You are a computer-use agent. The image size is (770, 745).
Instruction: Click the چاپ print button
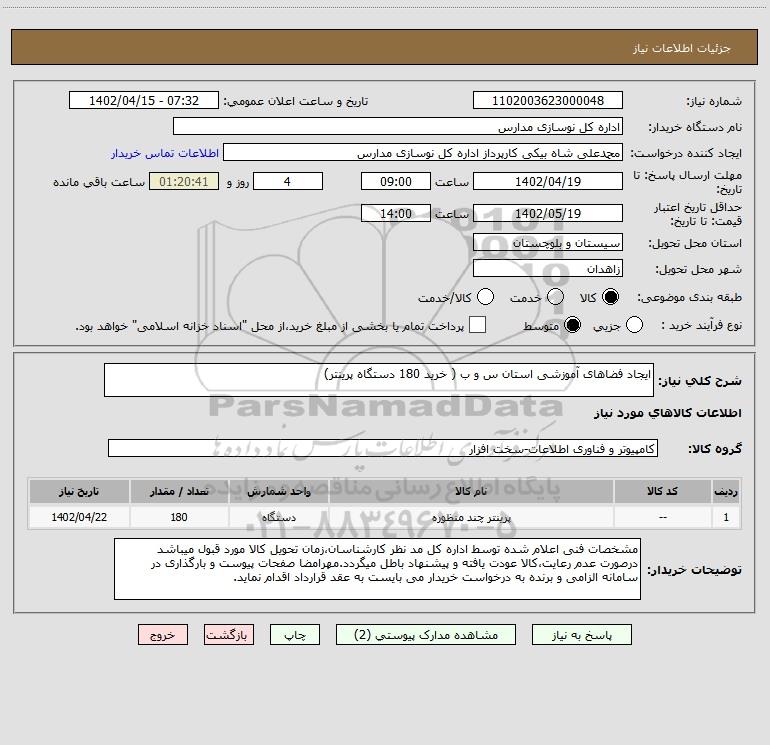[295, 635]
